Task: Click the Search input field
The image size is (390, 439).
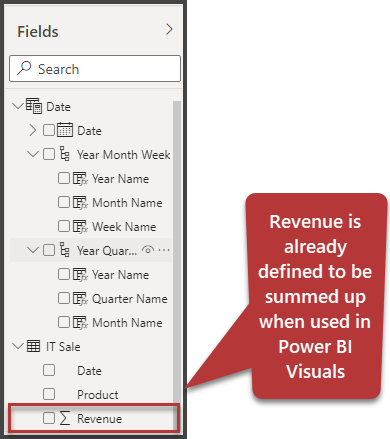Action: click(x=95, y=69)
